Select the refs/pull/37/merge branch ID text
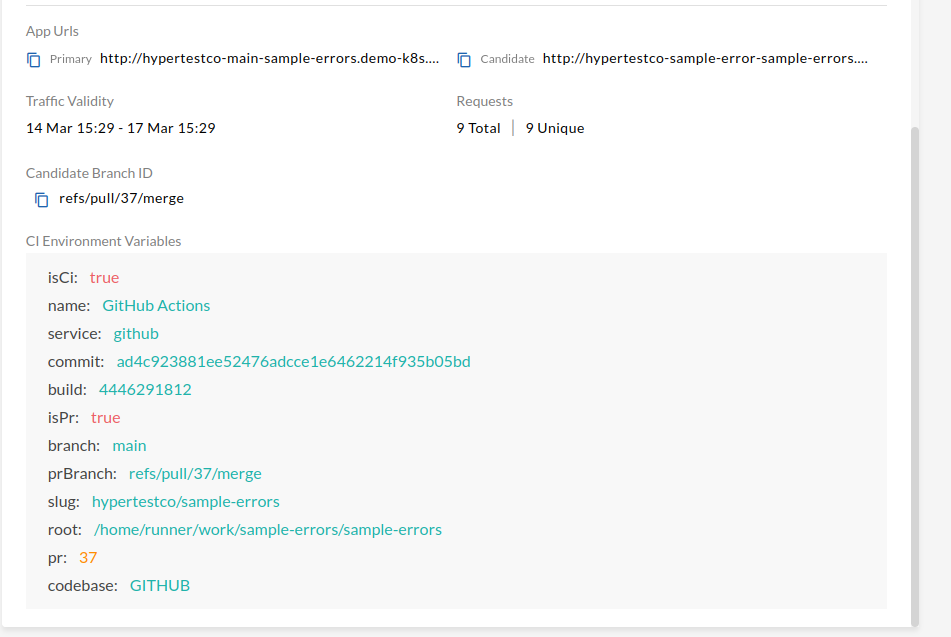 (121, 198)
